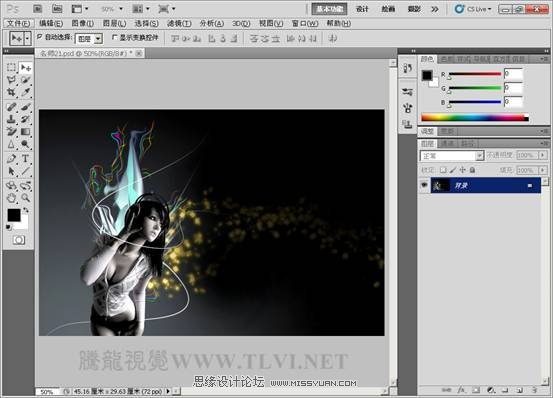Activate Essentials workspace button
The height and width of the screenshot is (398, 553).
point(329,9)
